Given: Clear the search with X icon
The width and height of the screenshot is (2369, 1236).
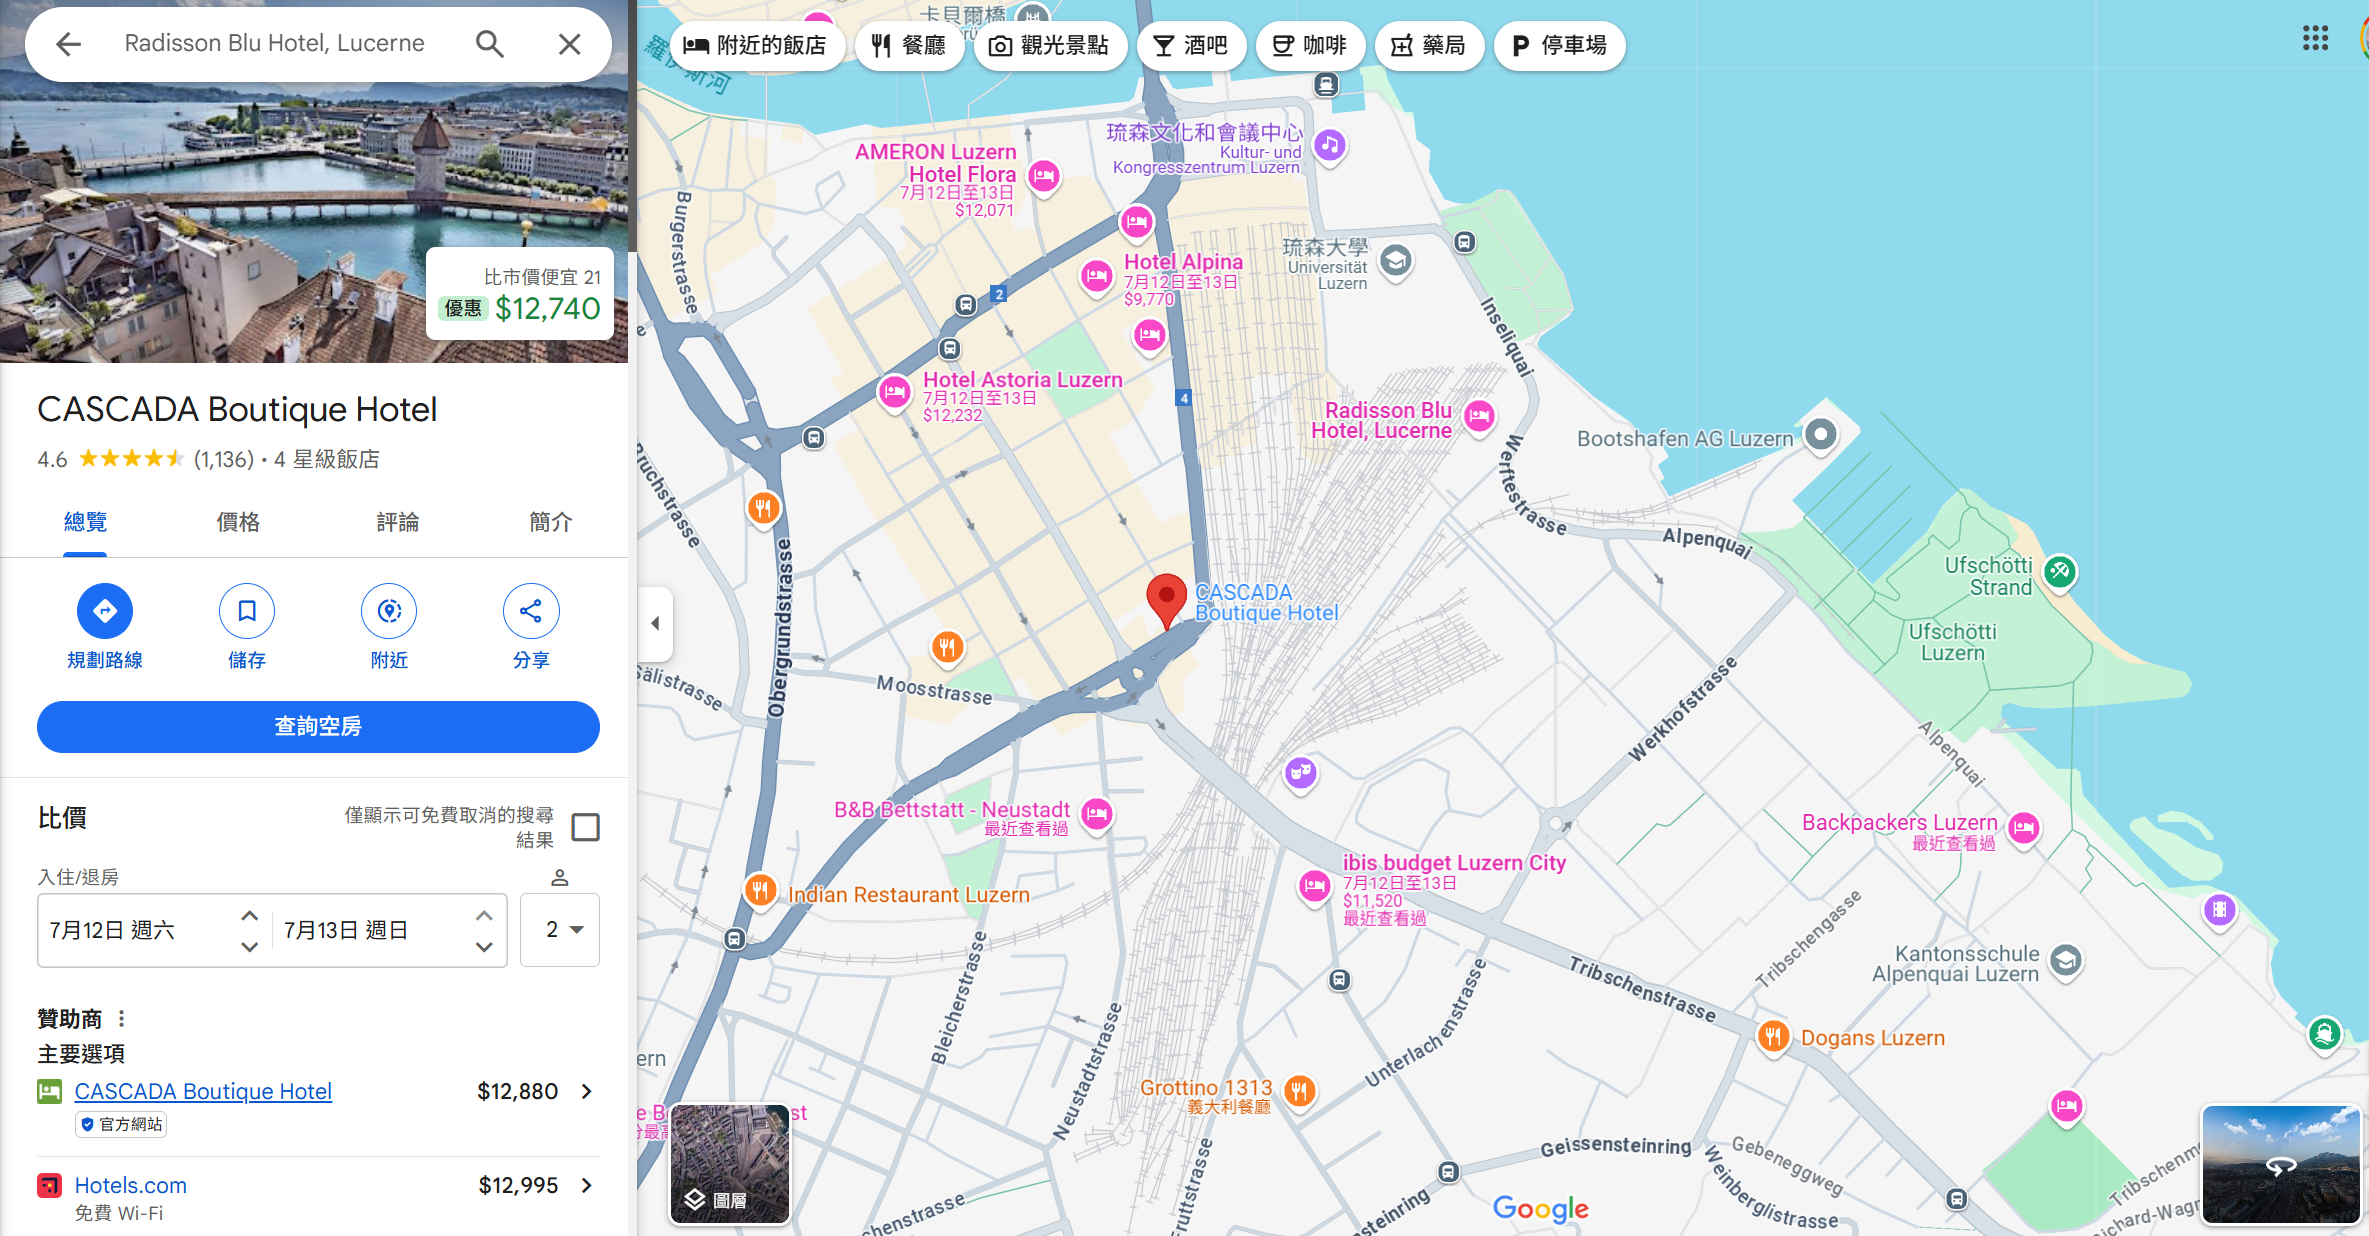Looking at the screenshot, I should pyautogui.click(x=569, y=44).
